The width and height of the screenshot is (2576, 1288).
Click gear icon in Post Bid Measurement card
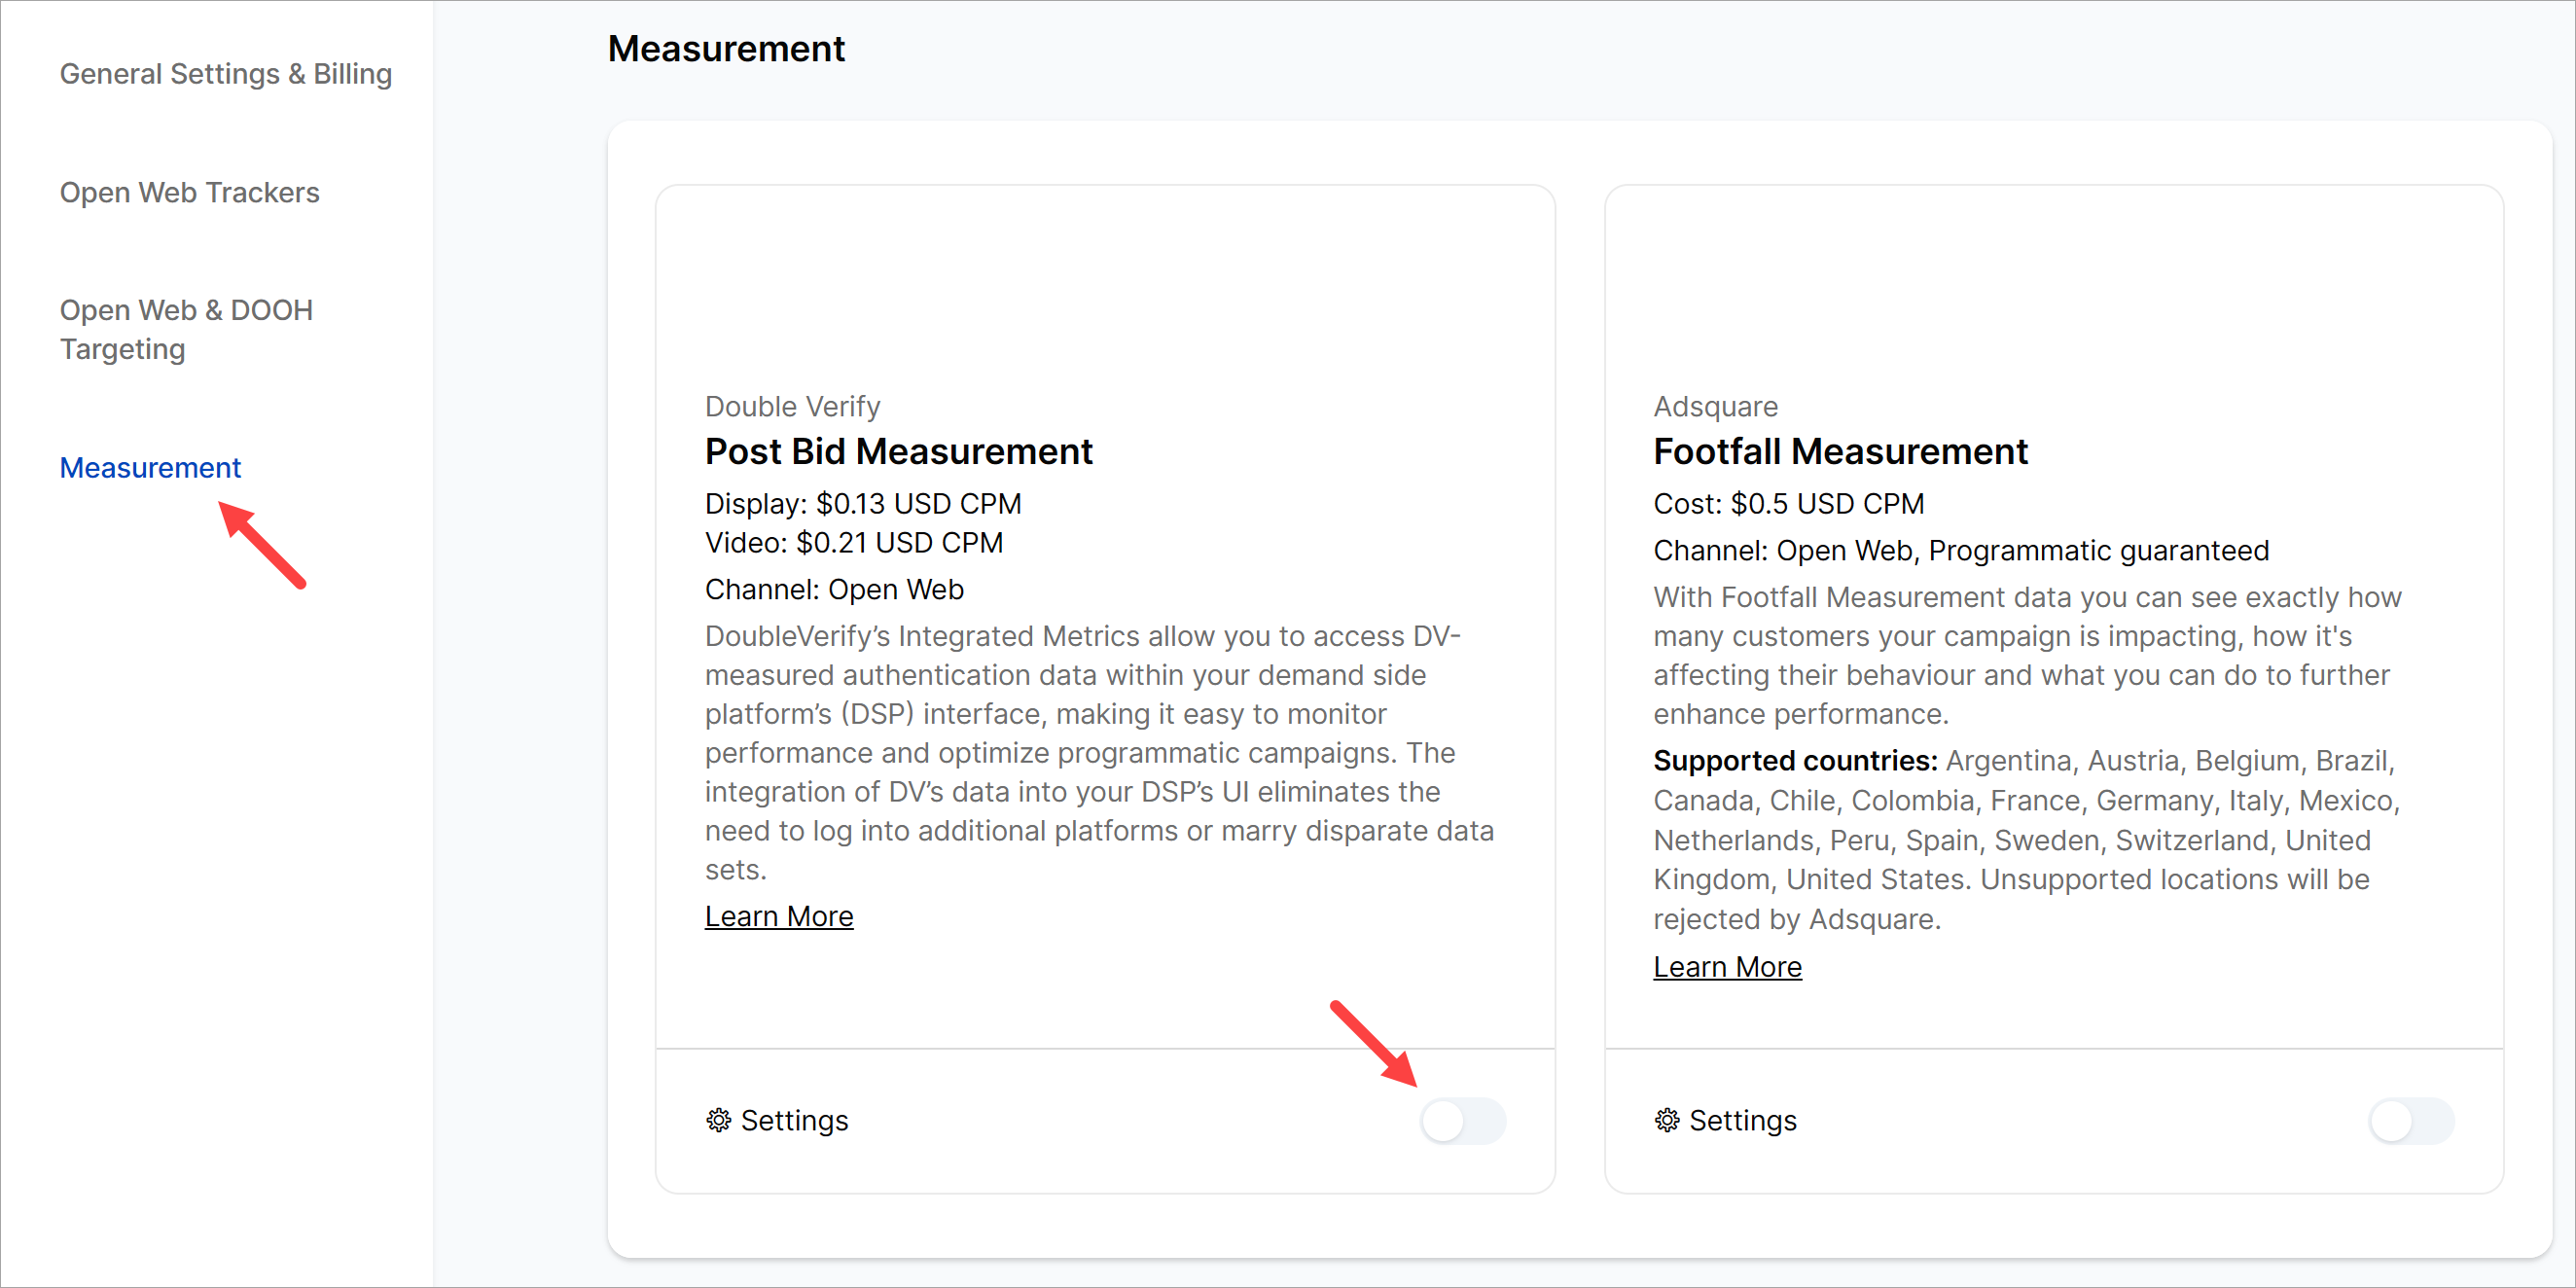click(718, 1120)
